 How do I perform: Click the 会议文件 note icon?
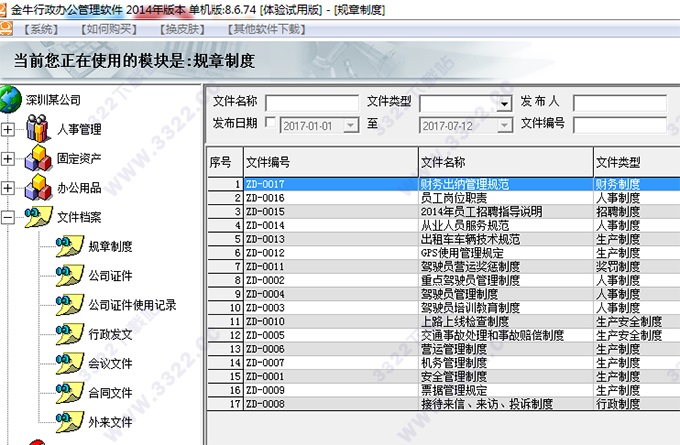69,363
